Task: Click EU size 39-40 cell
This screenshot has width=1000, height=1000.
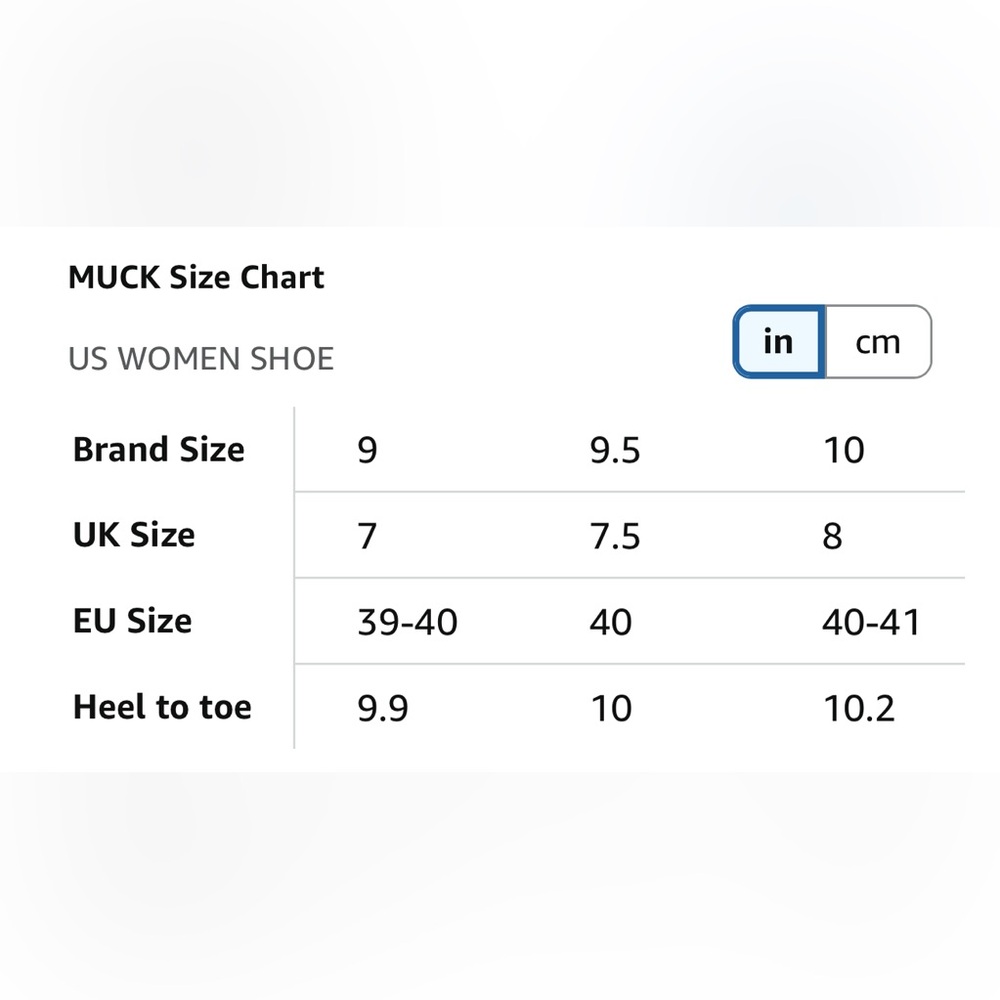Action: click(x=408, y=622)
